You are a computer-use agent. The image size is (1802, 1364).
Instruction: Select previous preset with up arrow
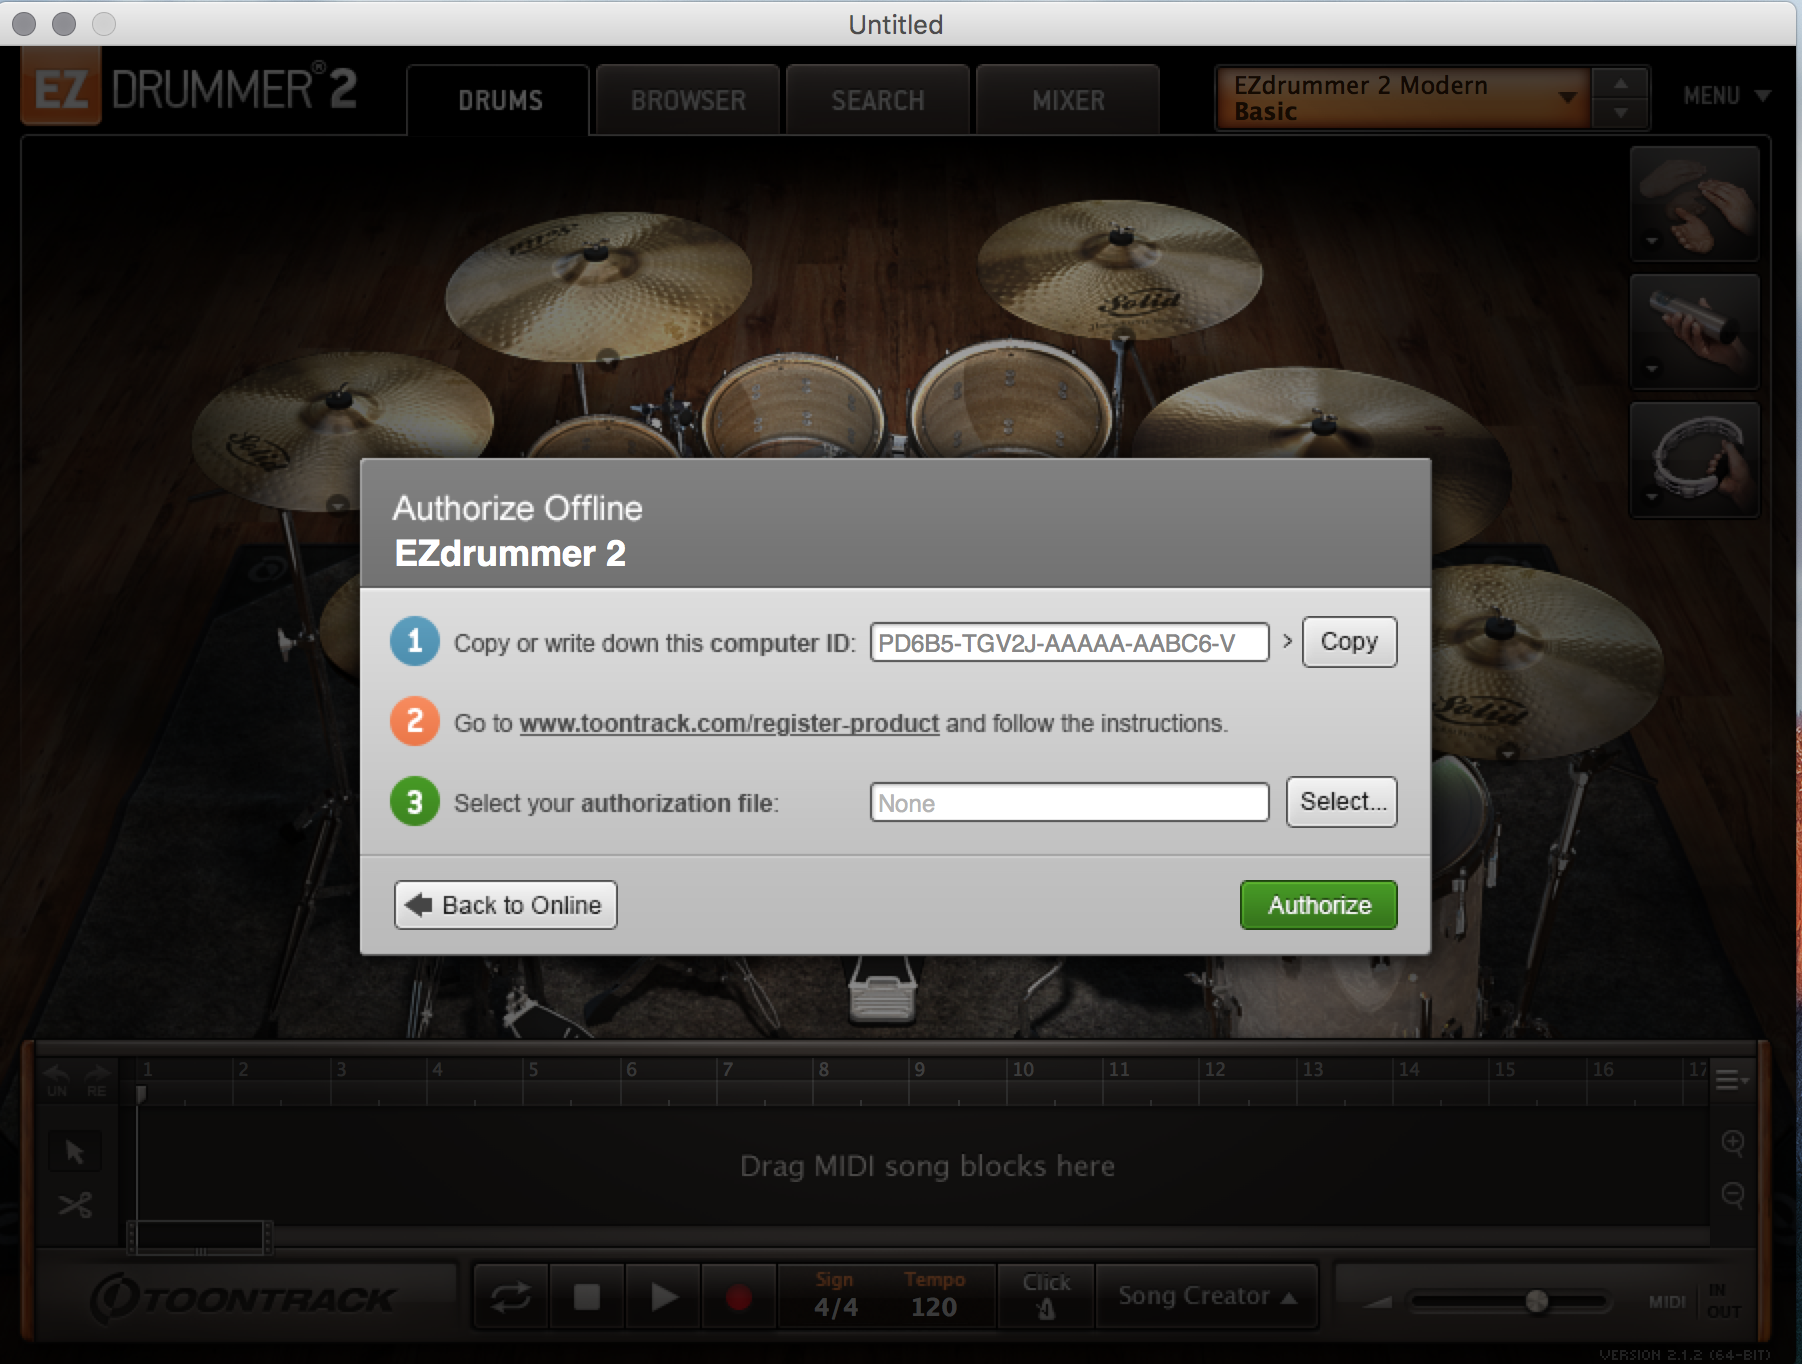coord(1621,83)
